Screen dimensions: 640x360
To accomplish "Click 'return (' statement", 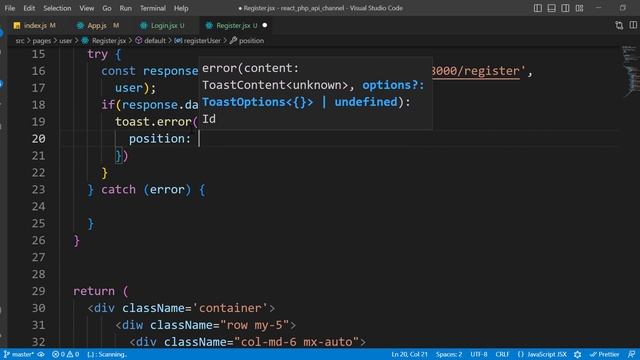I will point(101,291).
